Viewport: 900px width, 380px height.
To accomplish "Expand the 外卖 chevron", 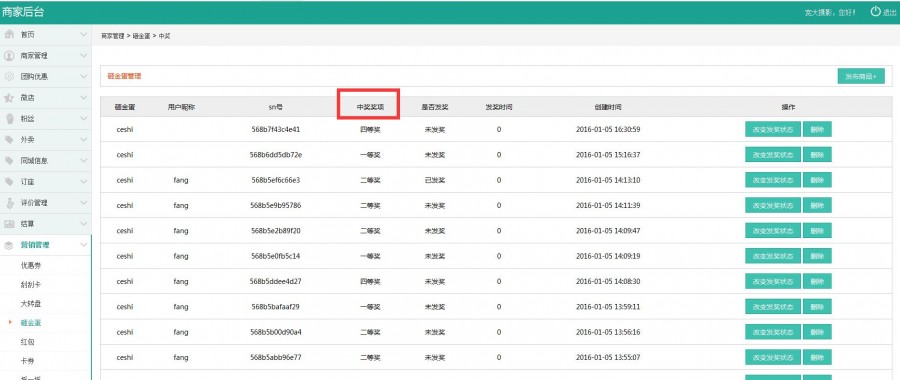I will point(84,139).
